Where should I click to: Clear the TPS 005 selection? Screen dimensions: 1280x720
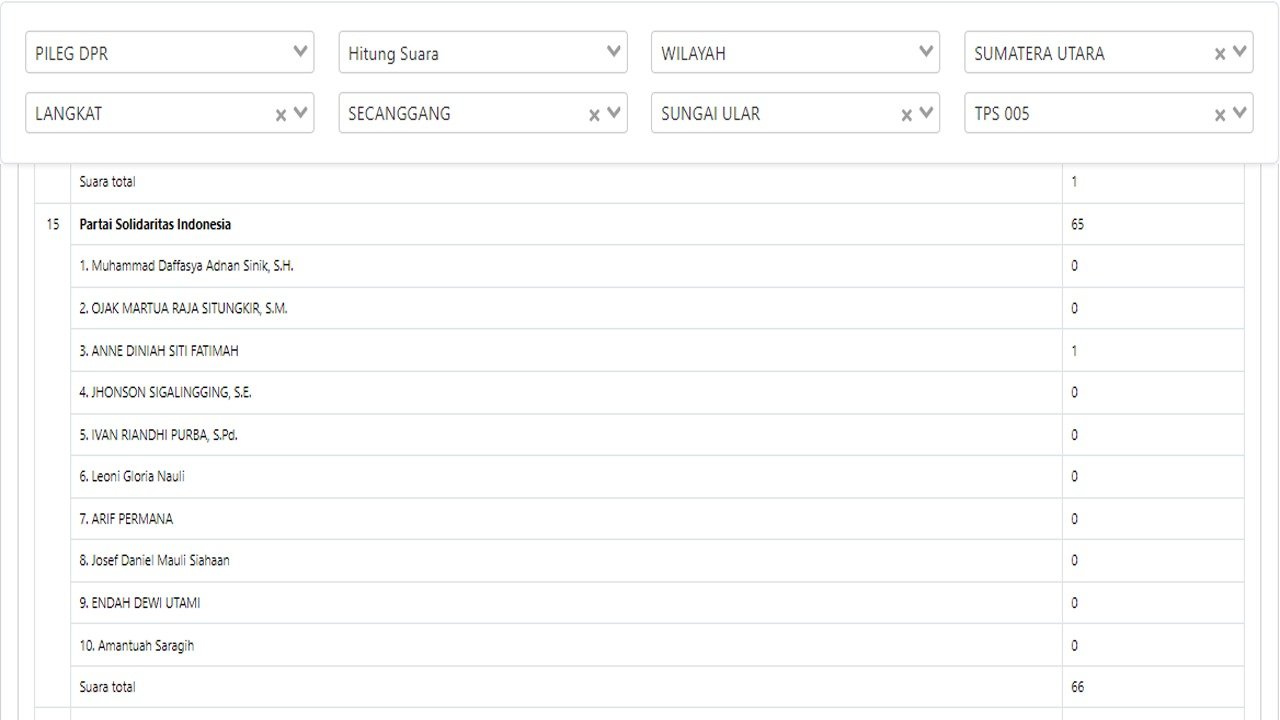coord(1220,115)
